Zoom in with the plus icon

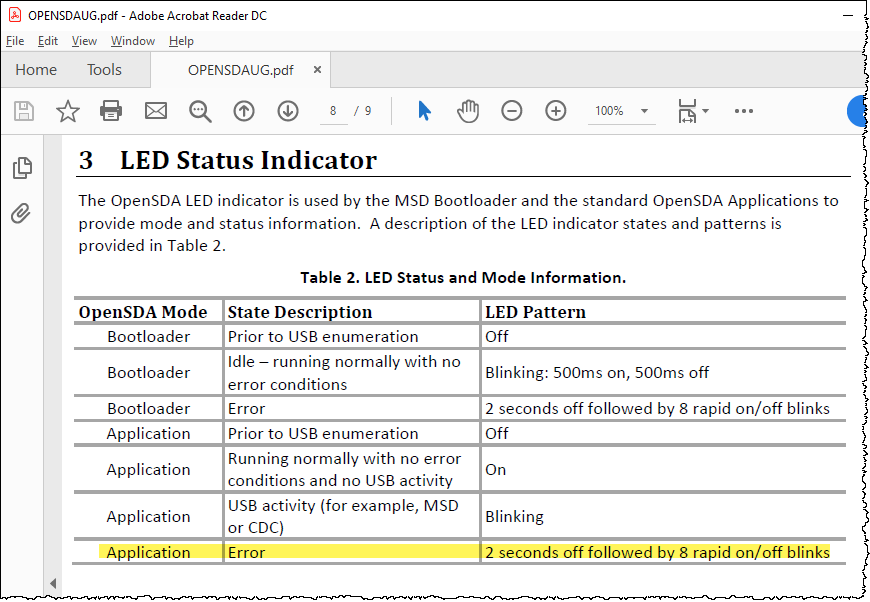(x=555, y=111)
